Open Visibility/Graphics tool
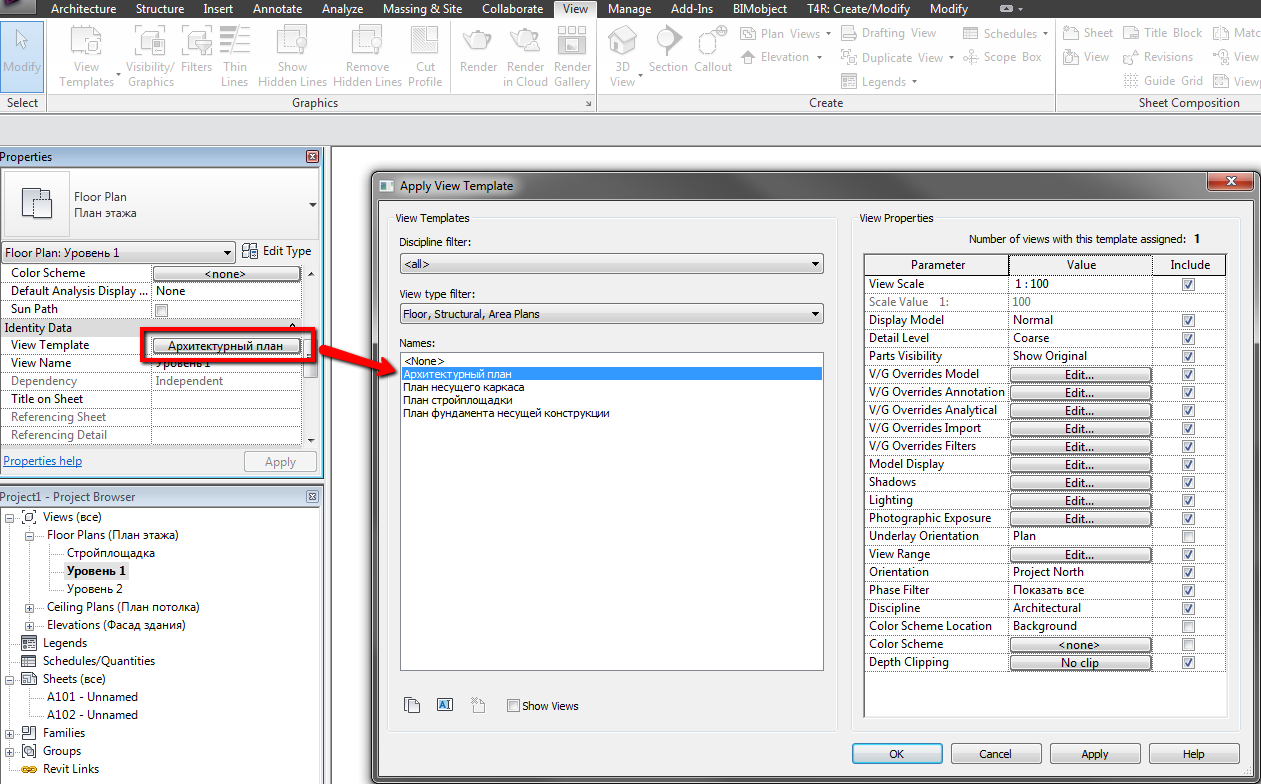Viewport: 1261px width, 784px height. pyautogui.click(x=150, y=55)
